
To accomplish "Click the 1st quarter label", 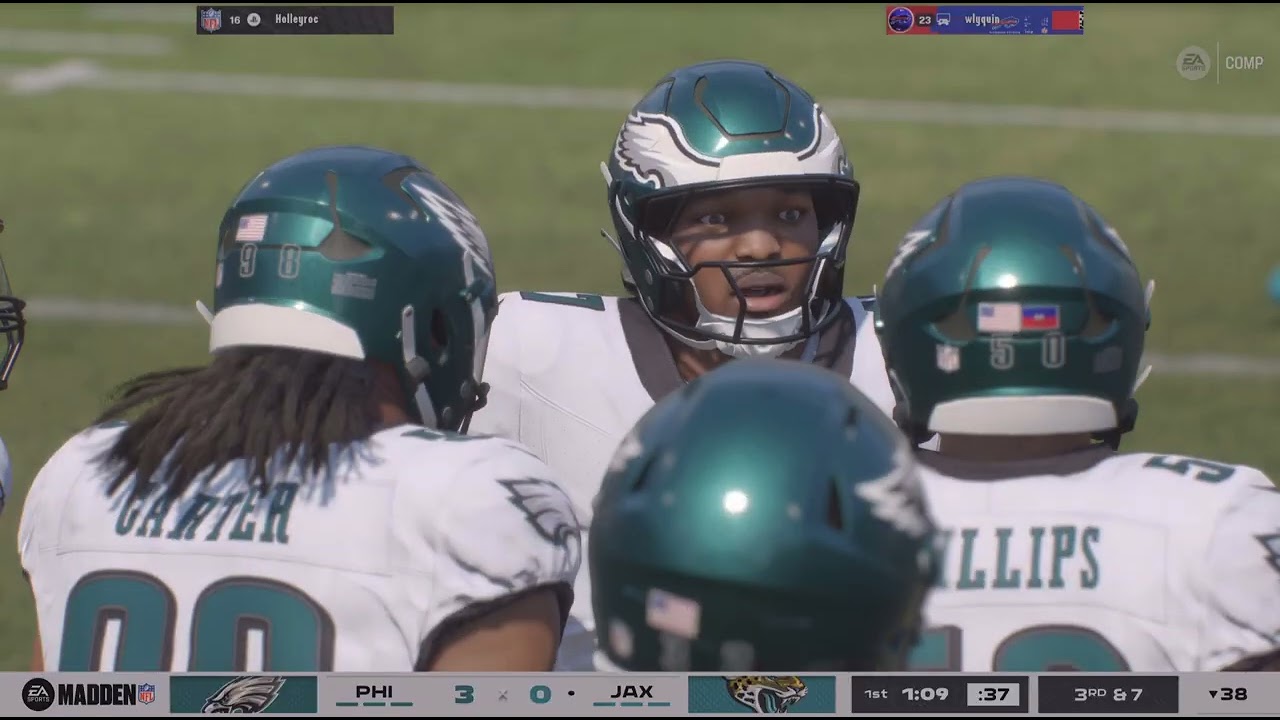I will (x=876, y=694).
